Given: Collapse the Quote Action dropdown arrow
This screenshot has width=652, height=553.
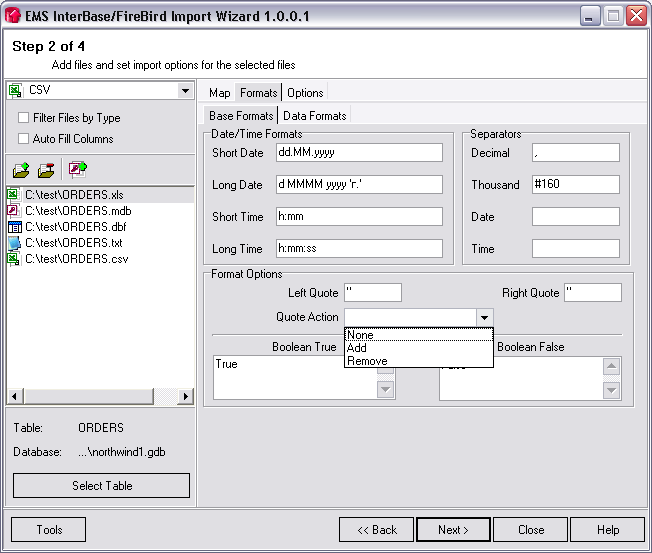Looking at the screenshot, I should pos(484,318).
